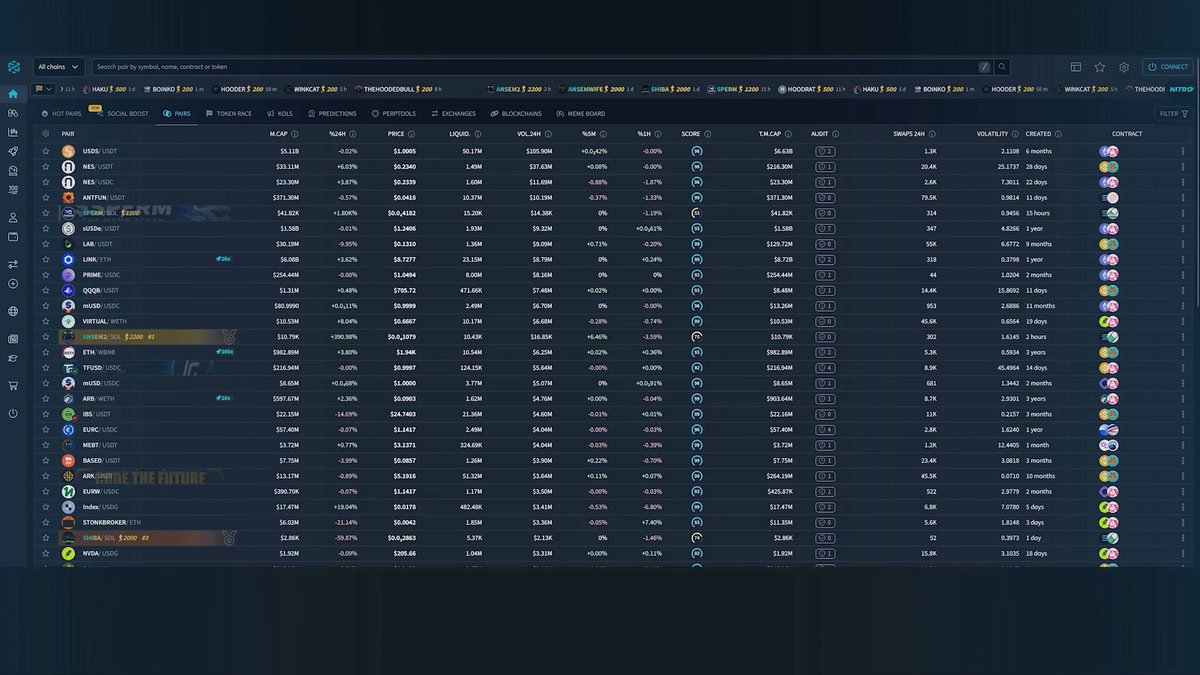Click contract icons for the NES/USDT row
Screen dimensions: 1200x675
[1109, 167]
